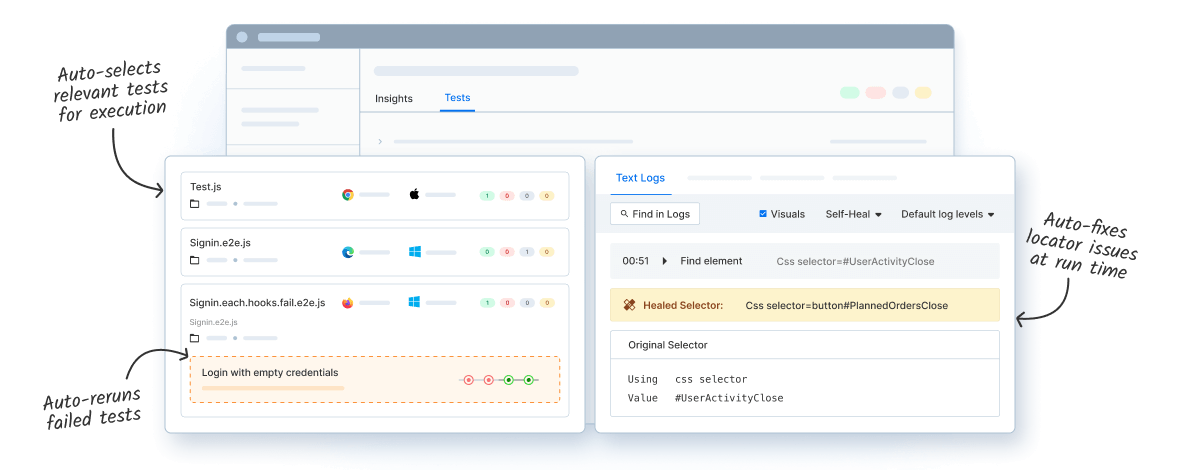Screen dimensions: 1180x470
Task: Click the second red failed rerun marker
Action: [x=488, y=380]
